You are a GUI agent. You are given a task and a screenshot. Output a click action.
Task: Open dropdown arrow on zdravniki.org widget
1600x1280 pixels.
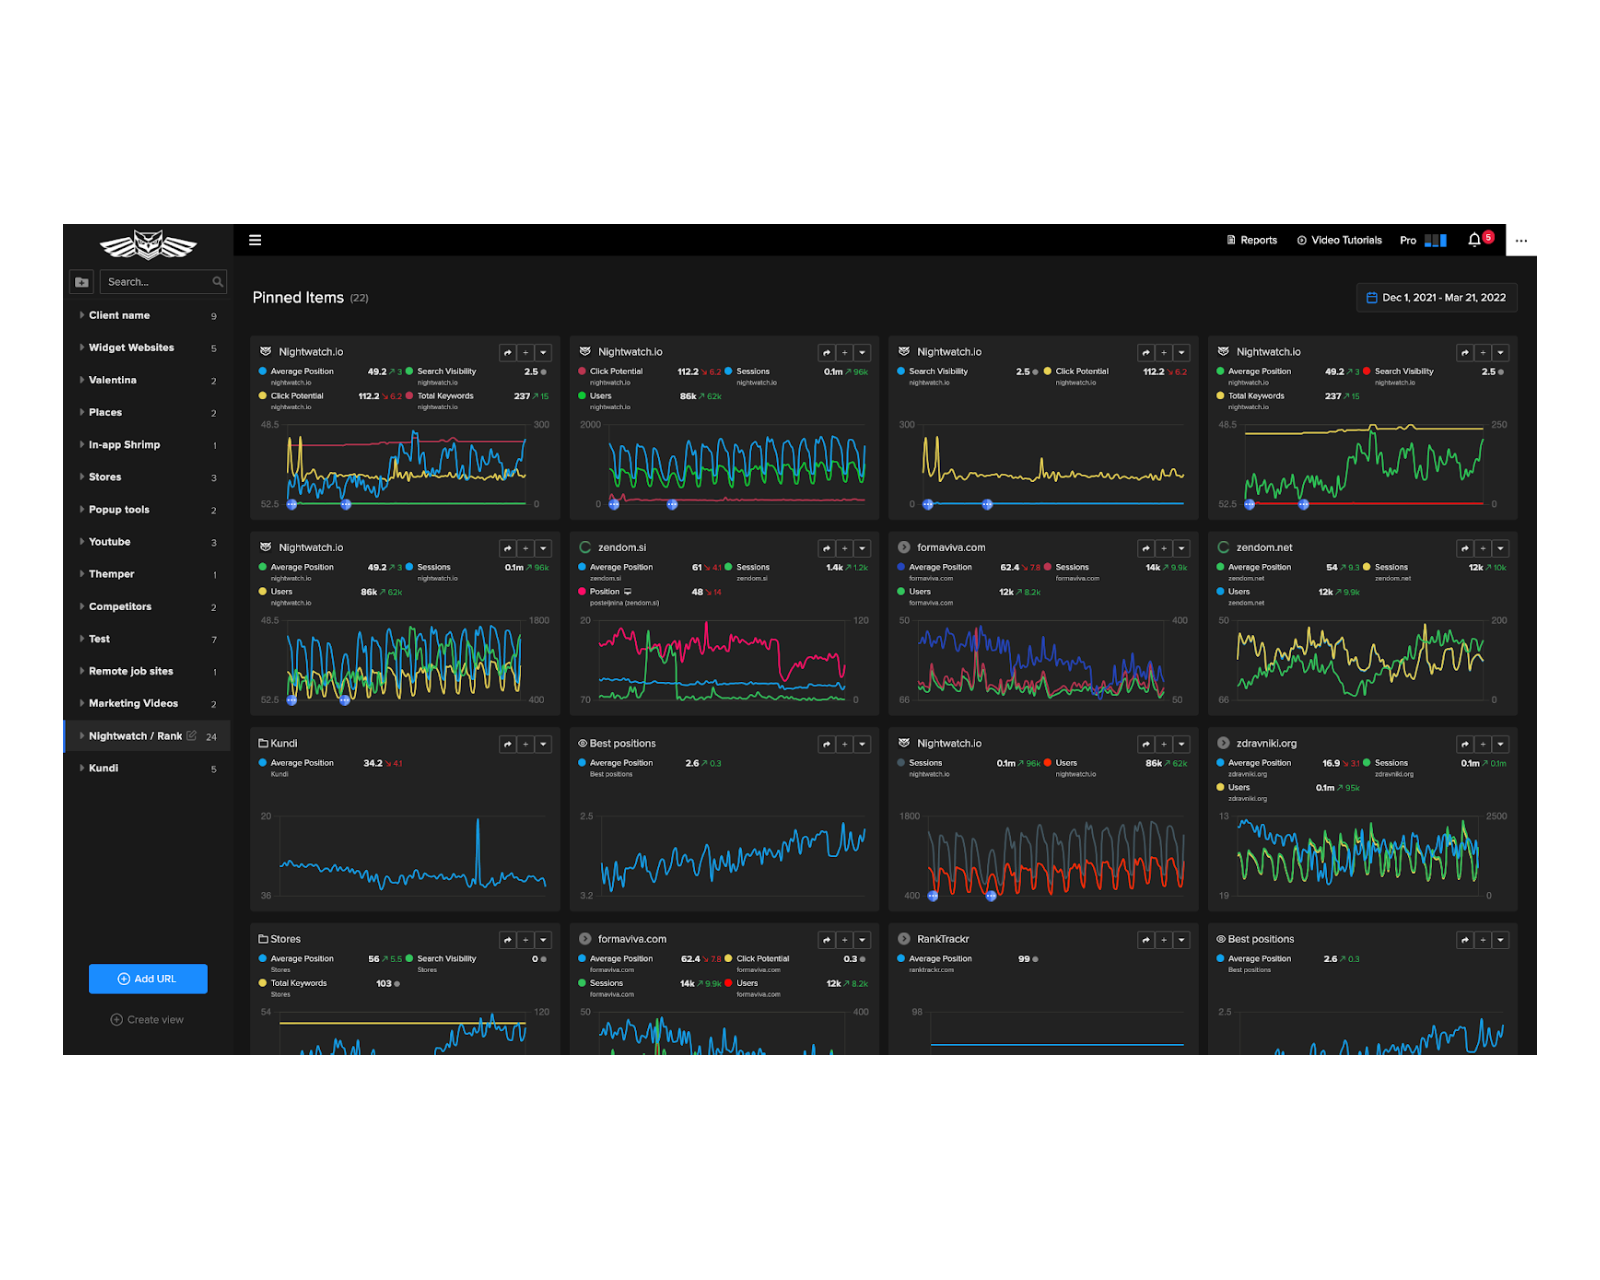pyautogui.click(x=1500, y=744)
